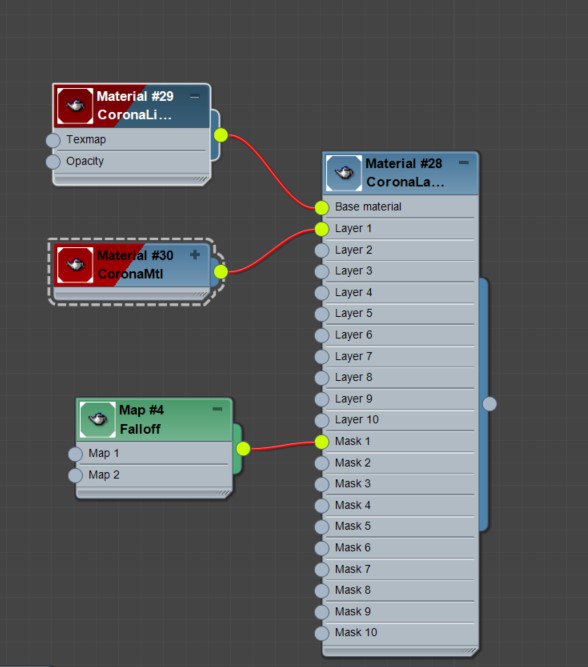Click the Layer 4 input socket
Screen dimensions: 588x667
(x=322, y=293)
